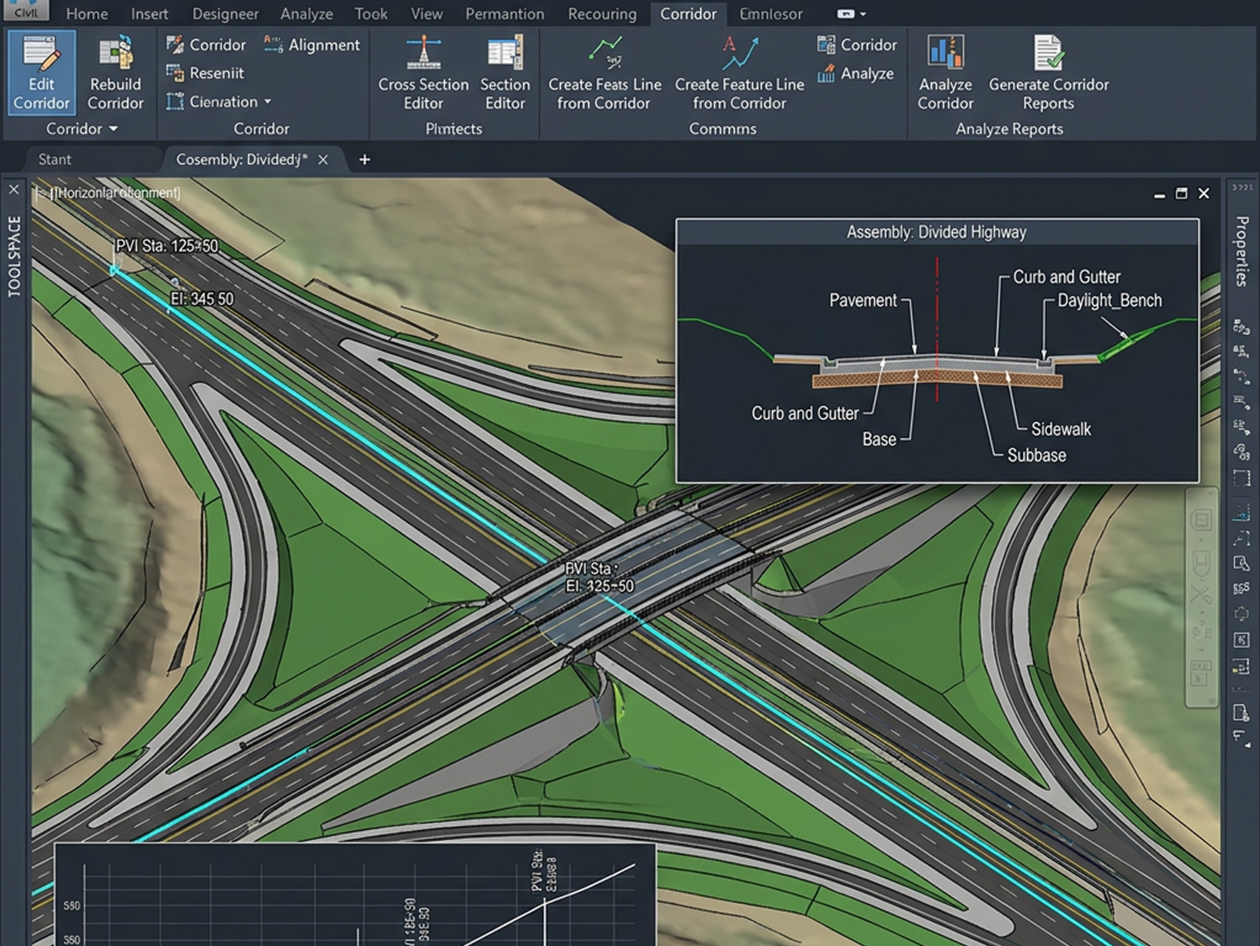Select the Corridor ribbon tab
This screenshot has width=1260, height=946.
click(x=688, y=14)
